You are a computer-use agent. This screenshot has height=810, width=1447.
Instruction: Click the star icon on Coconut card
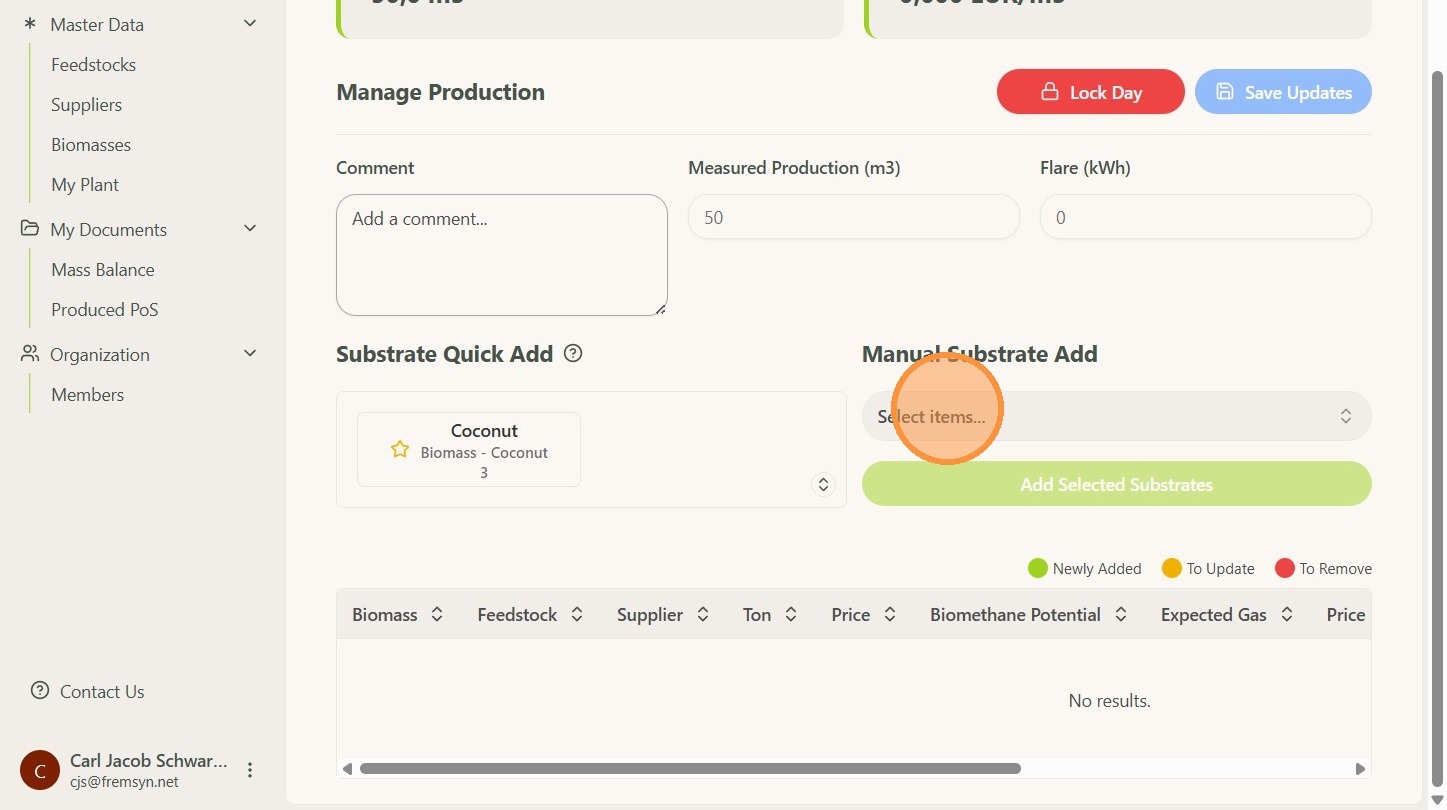[400, 450]
